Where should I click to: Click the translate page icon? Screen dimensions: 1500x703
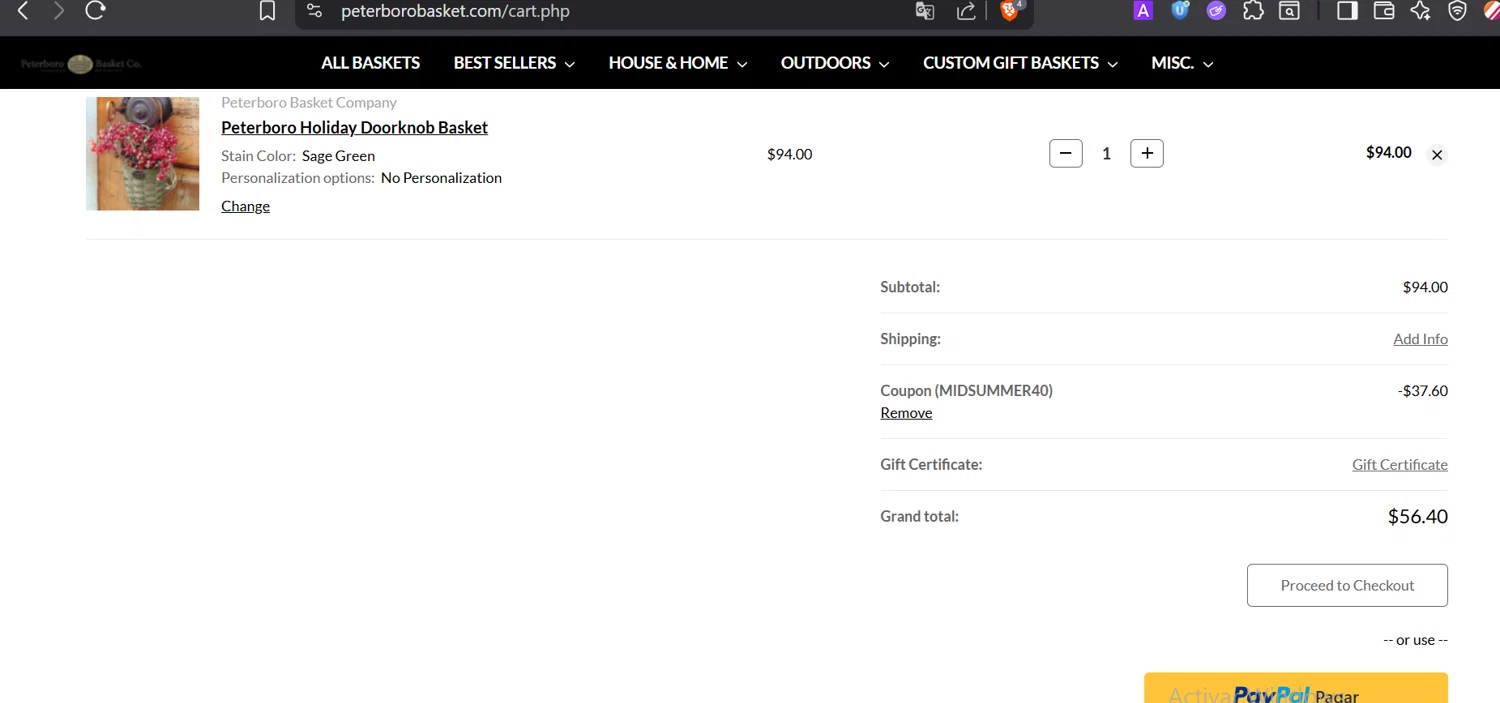click(925, 11)
